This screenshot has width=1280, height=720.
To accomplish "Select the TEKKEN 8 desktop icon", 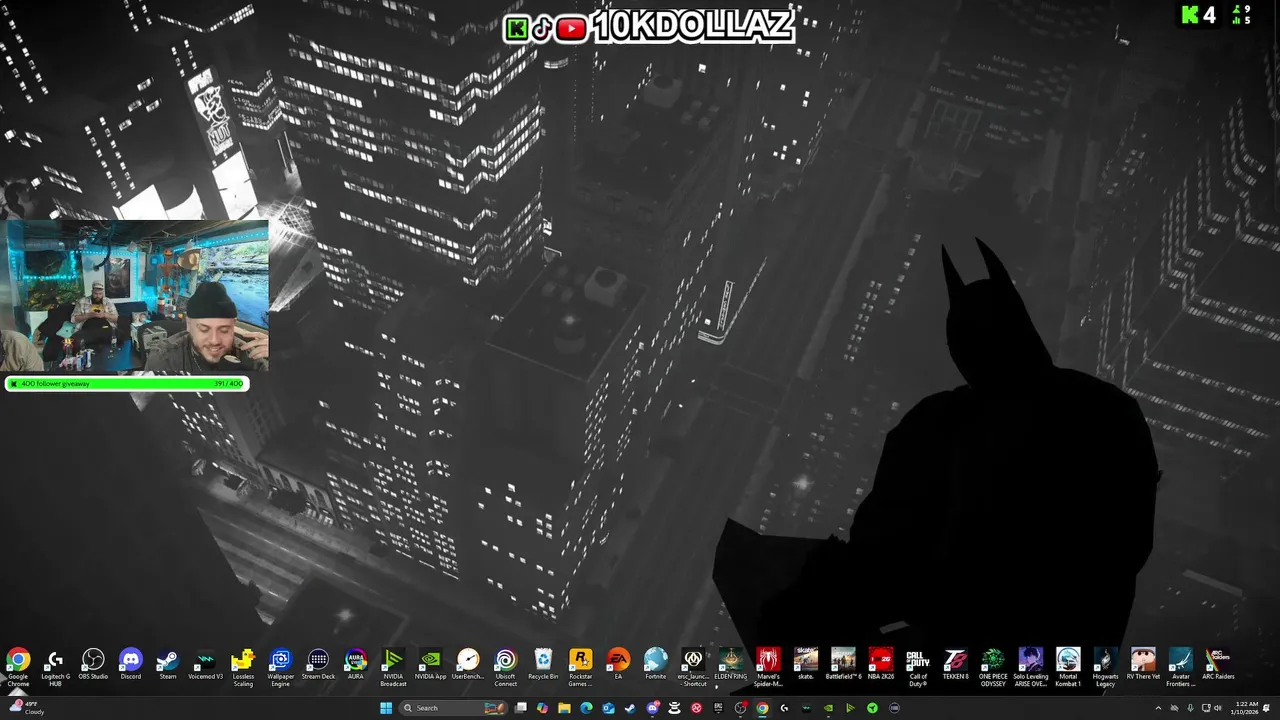I will [x=955, y=664].
